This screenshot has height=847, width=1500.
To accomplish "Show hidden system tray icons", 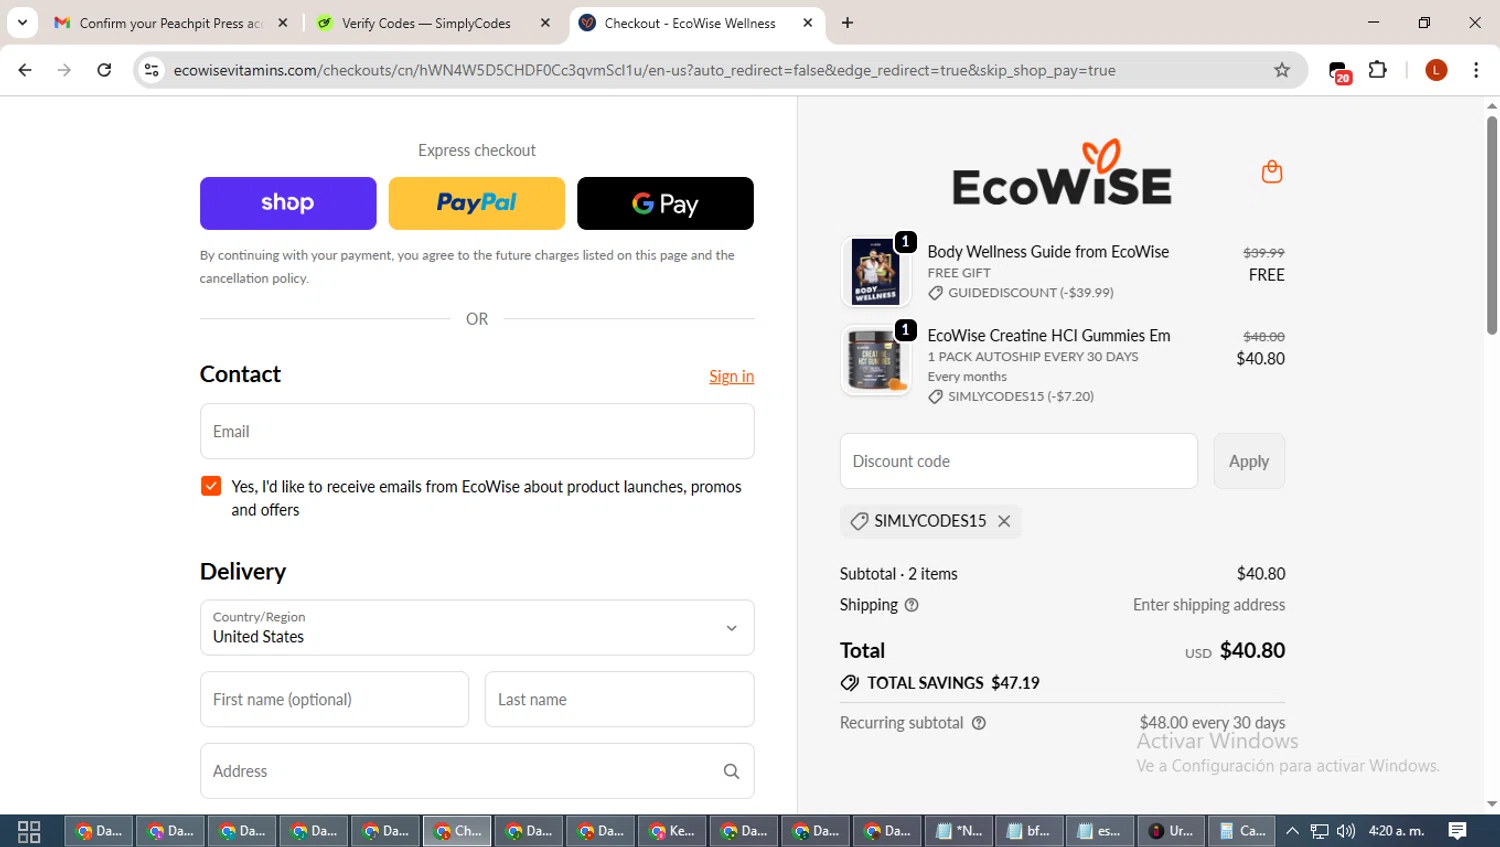I will click(x=1292, y=831).
